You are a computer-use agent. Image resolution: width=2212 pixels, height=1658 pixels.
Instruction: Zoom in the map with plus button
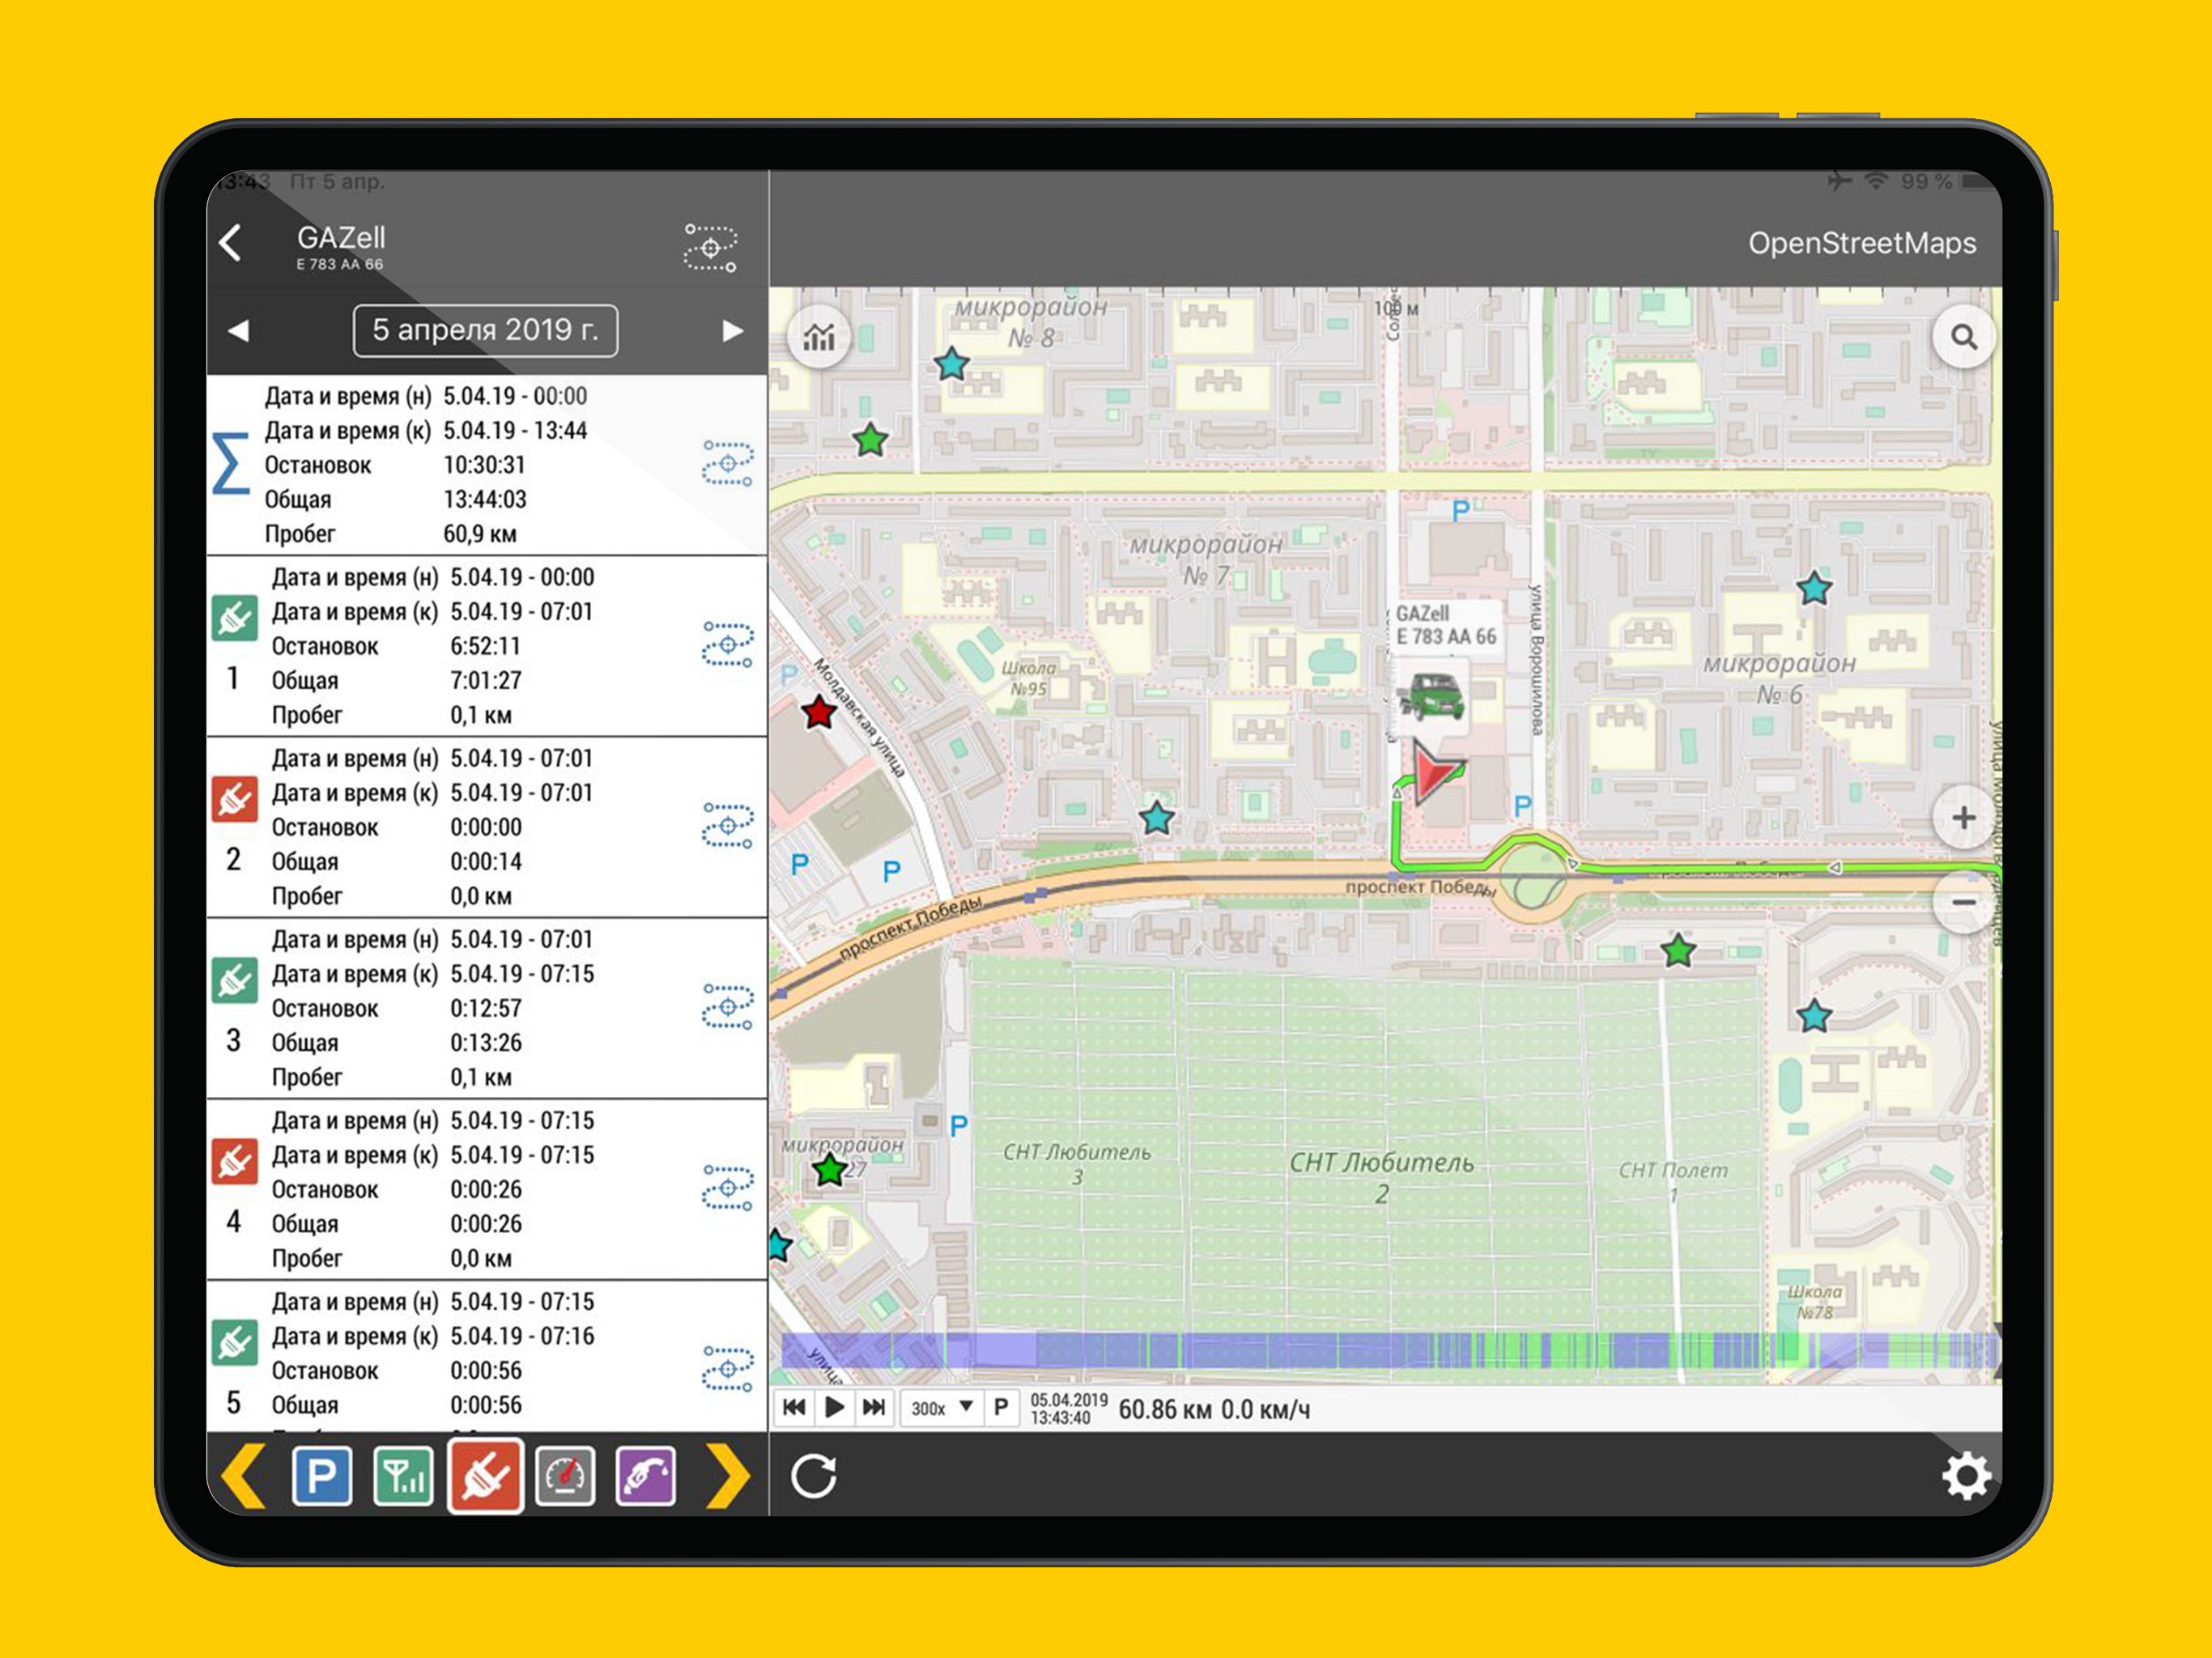[1964, 818]
